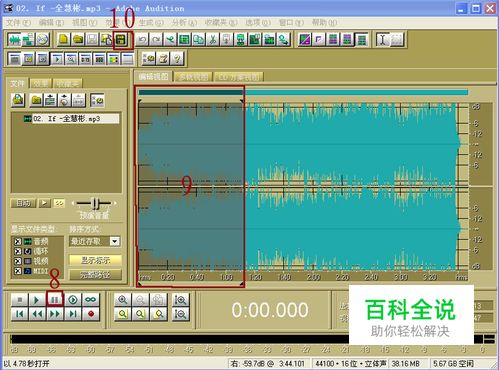Screen dimensions: 499x370
Task: Switch to the 多轨视图 tab
Action: tap(194, 77)
